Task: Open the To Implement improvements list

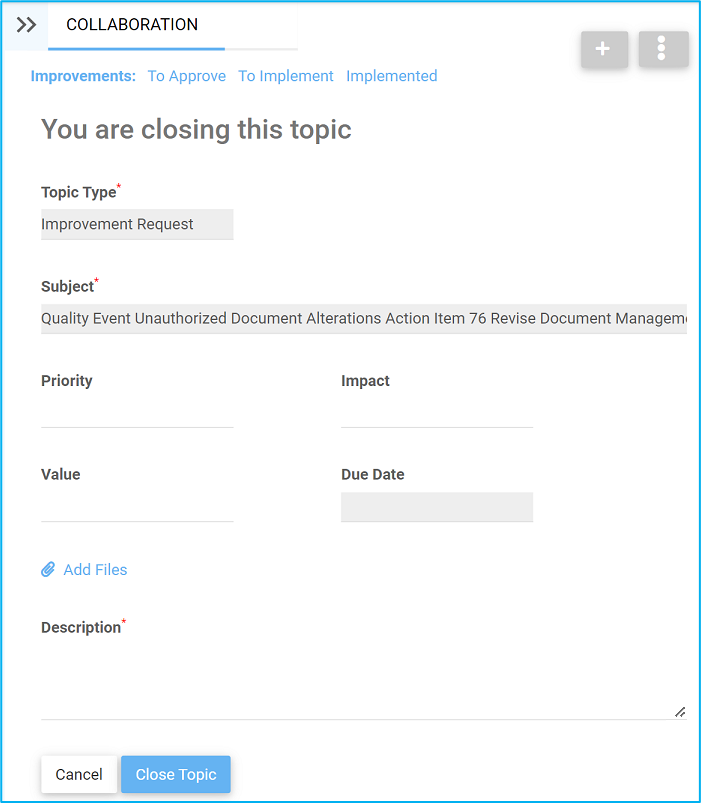Action: point(285,76)
